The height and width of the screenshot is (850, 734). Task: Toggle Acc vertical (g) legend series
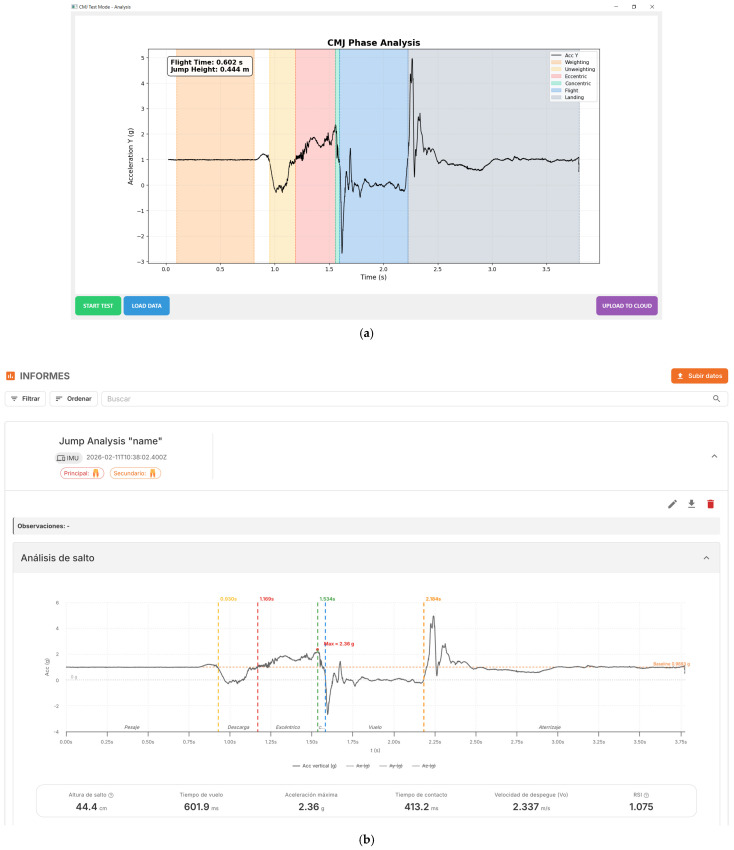[x=314, y=766]
